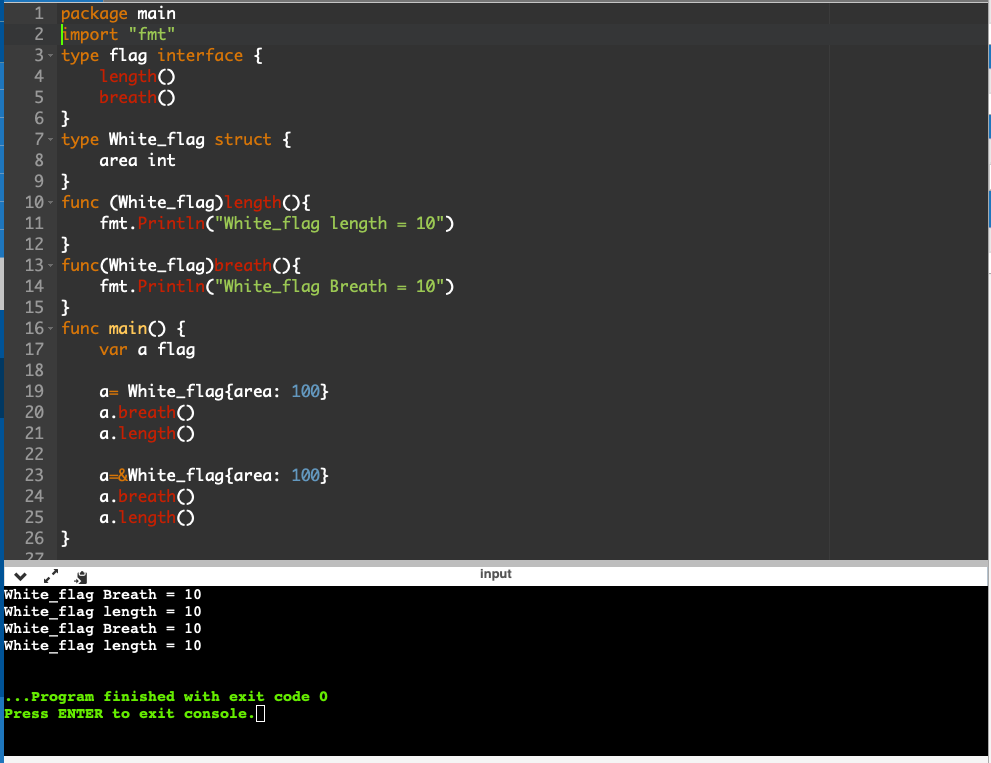Image resolution: width=991 pixels, height=763 pixels.
Task: Click the Program finished output message
Action: point(165,696)
